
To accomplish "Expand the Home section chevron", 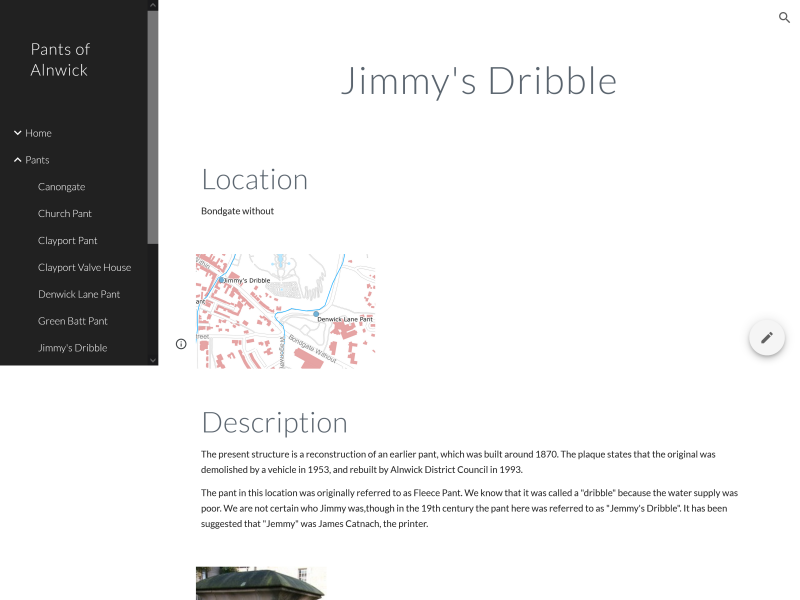I will coord(18,133).
